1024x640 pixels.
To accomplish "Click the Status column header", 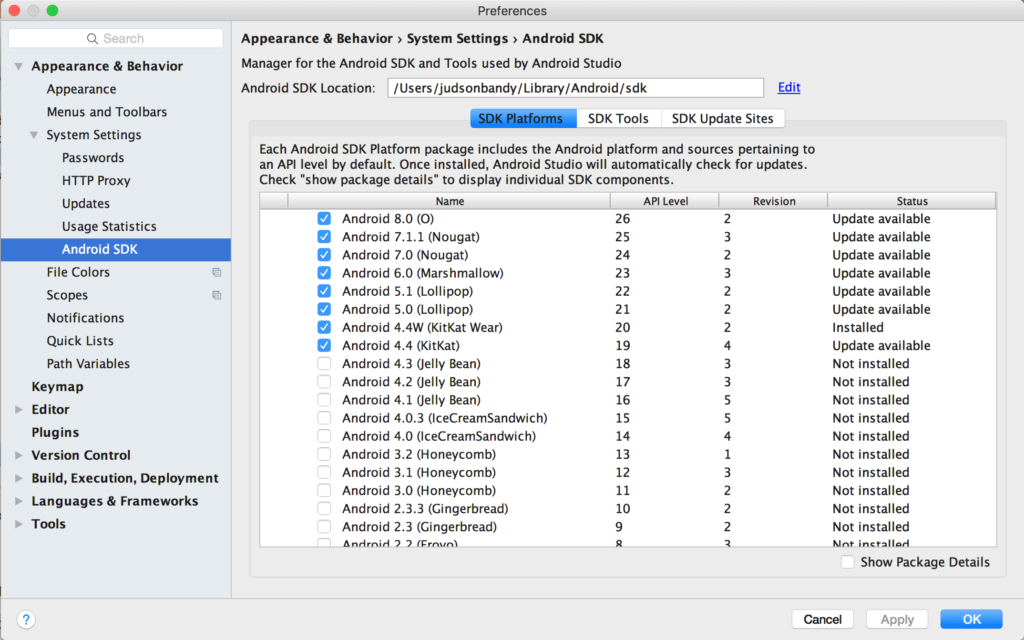I will coord(912,201).
